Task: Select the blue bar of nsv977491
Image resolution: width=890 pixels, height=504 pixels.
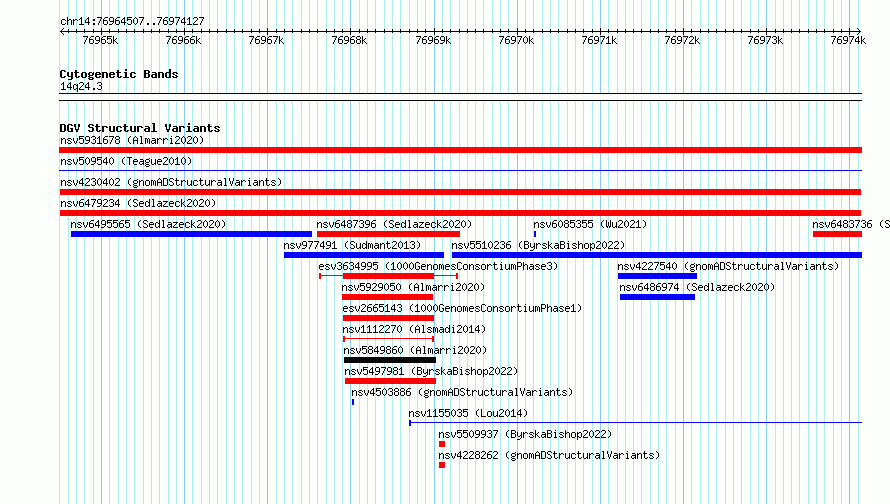Action: coord(364,255)
